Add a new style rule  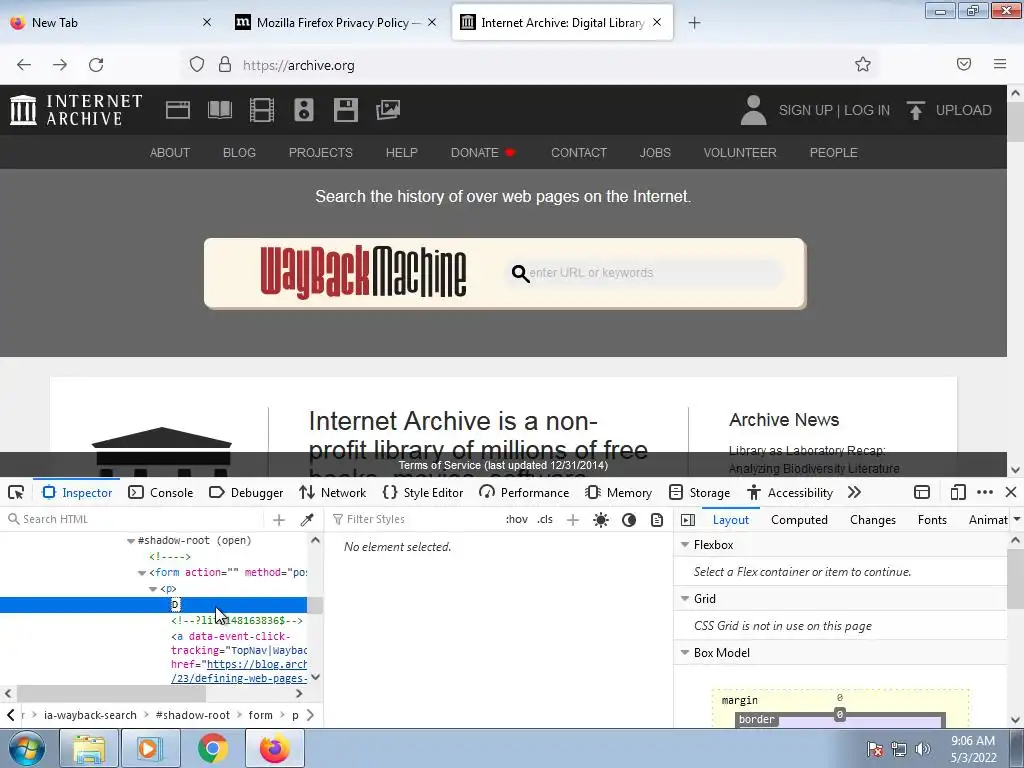click(573, 520)
